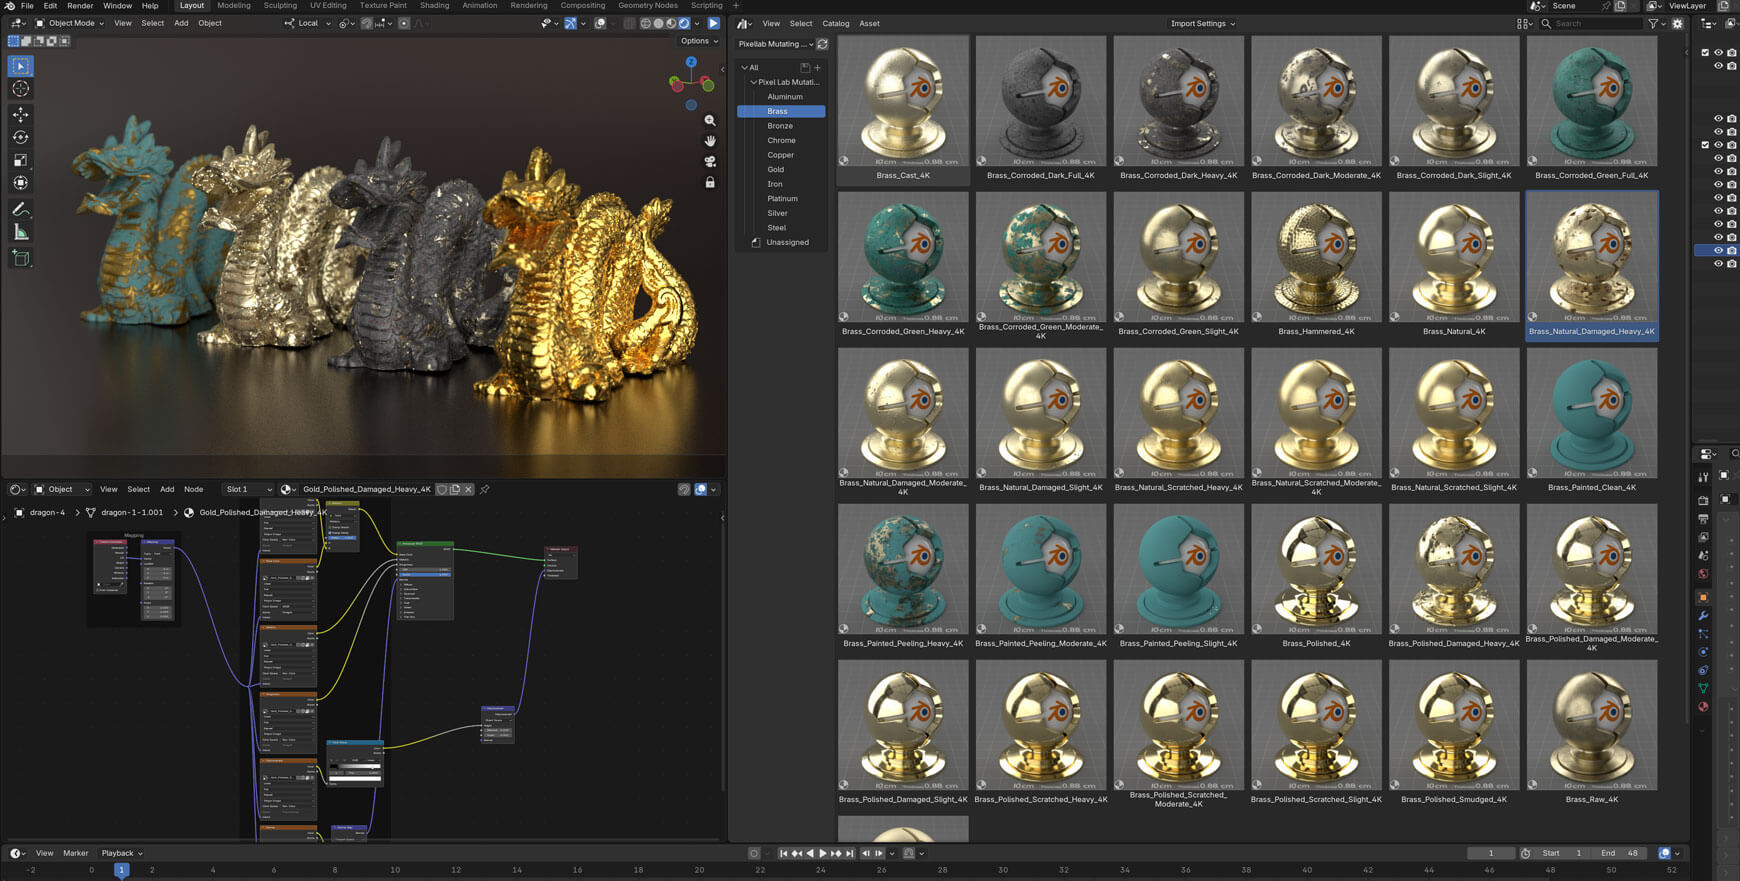Collapse the All catalog expander
Image resolution: width=1740 pixels, height=881 pixels.
(x=745, y=68)
